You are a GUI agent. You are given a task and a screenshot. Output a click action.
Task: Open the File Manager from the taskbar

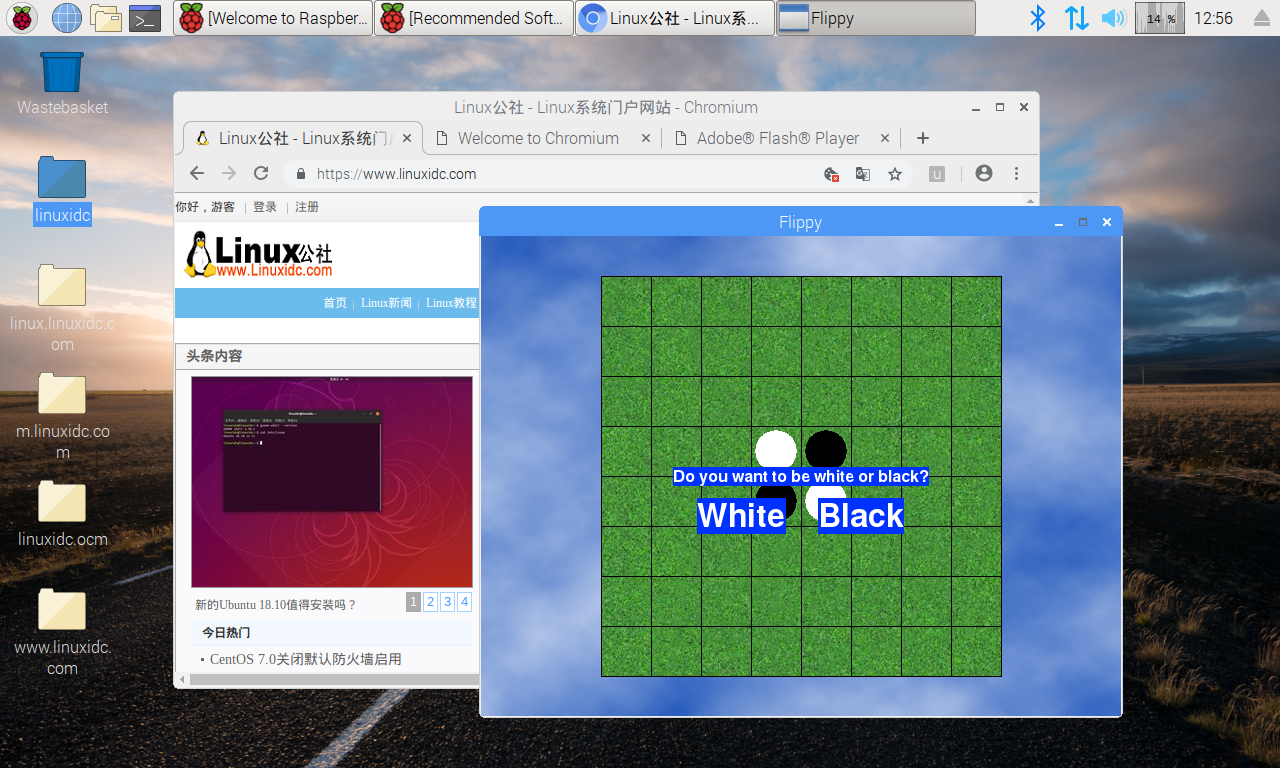(105, 17)
